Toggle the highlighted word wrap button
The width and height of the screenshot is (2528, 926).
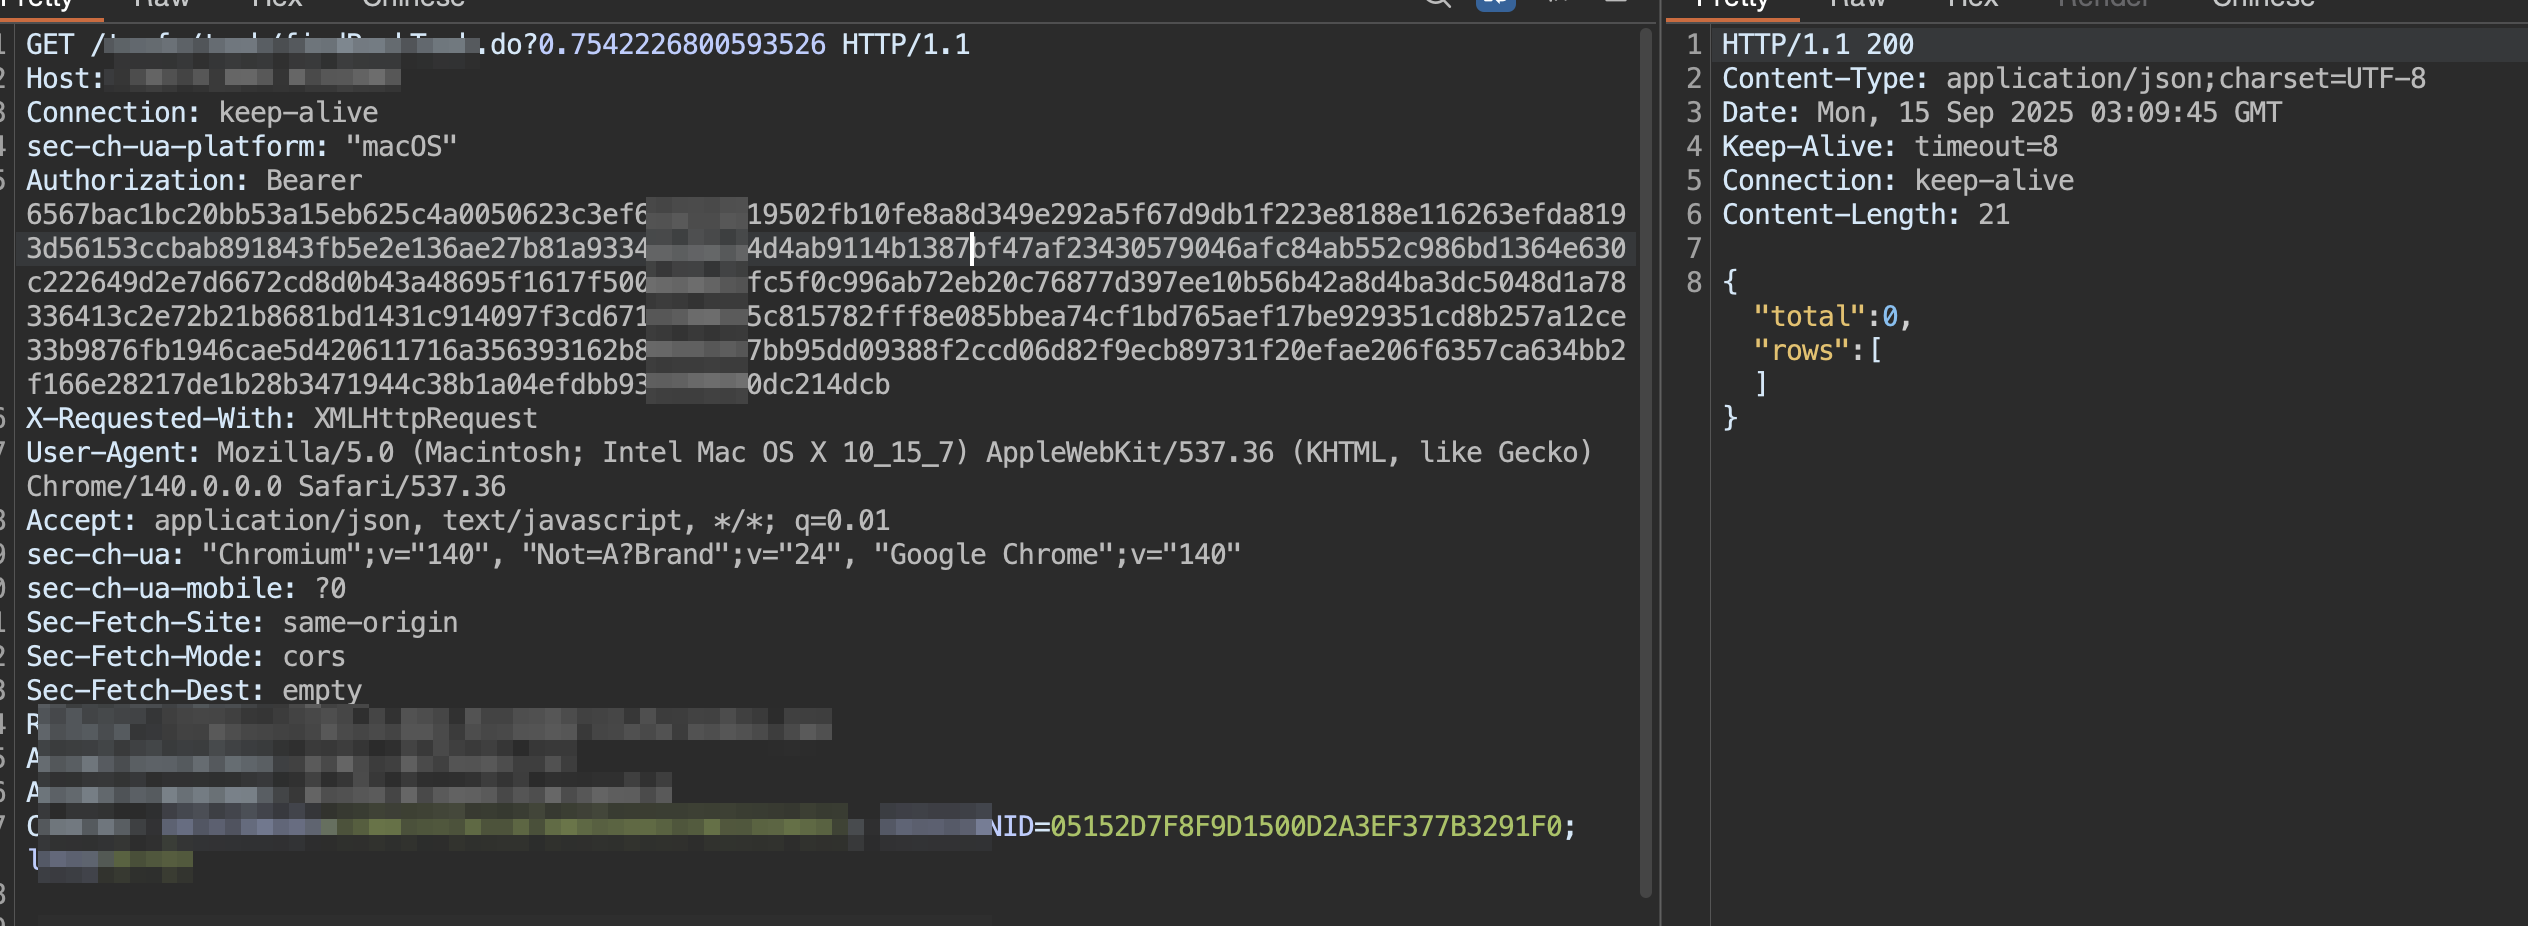(x=1495, y=3)
